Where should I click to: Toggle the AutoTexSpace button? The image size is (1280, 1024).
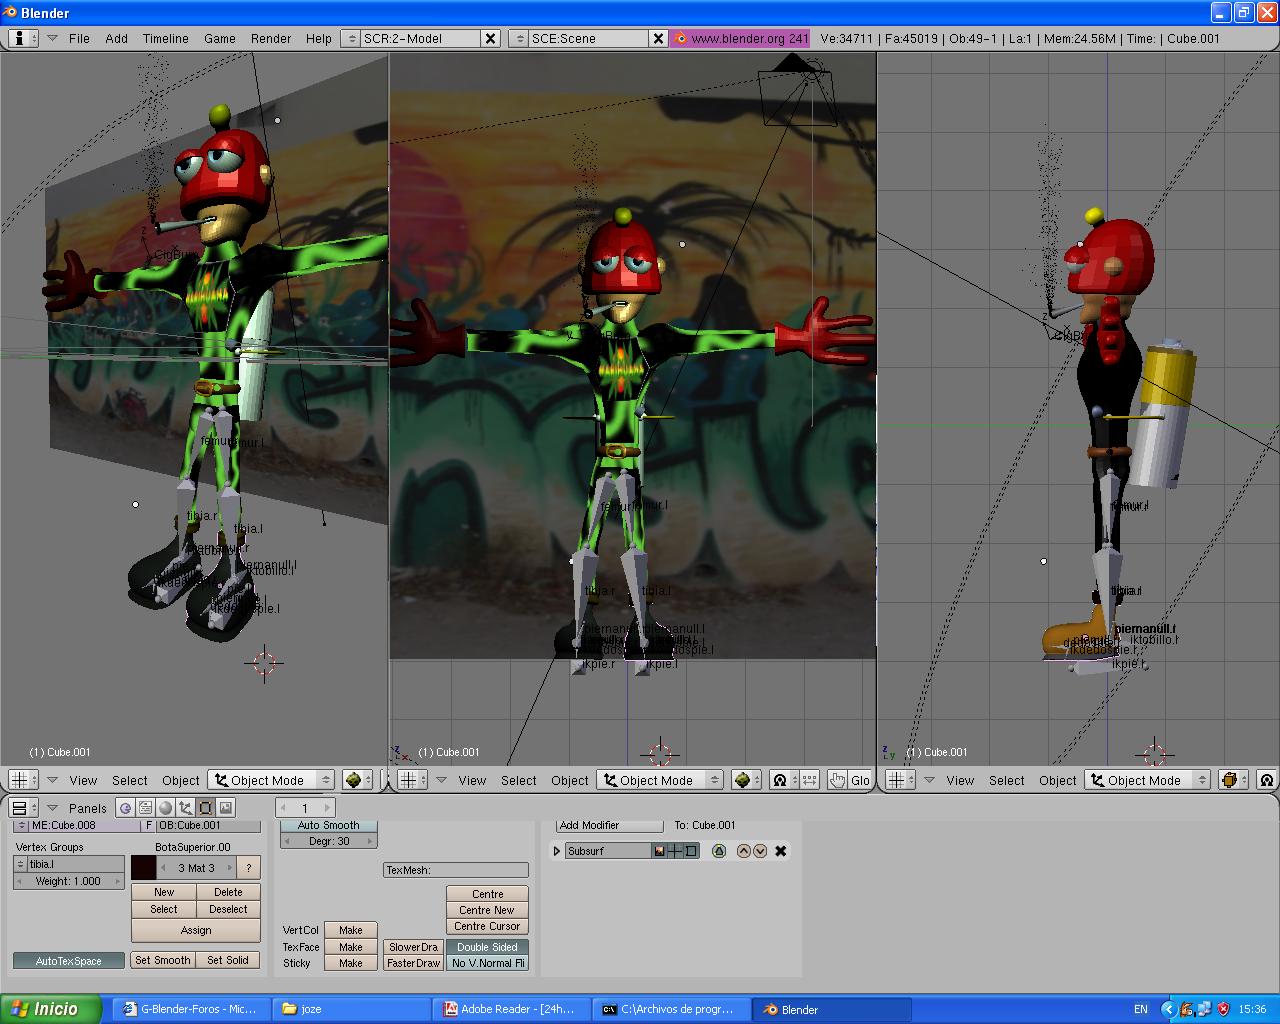tap(68, 961)
